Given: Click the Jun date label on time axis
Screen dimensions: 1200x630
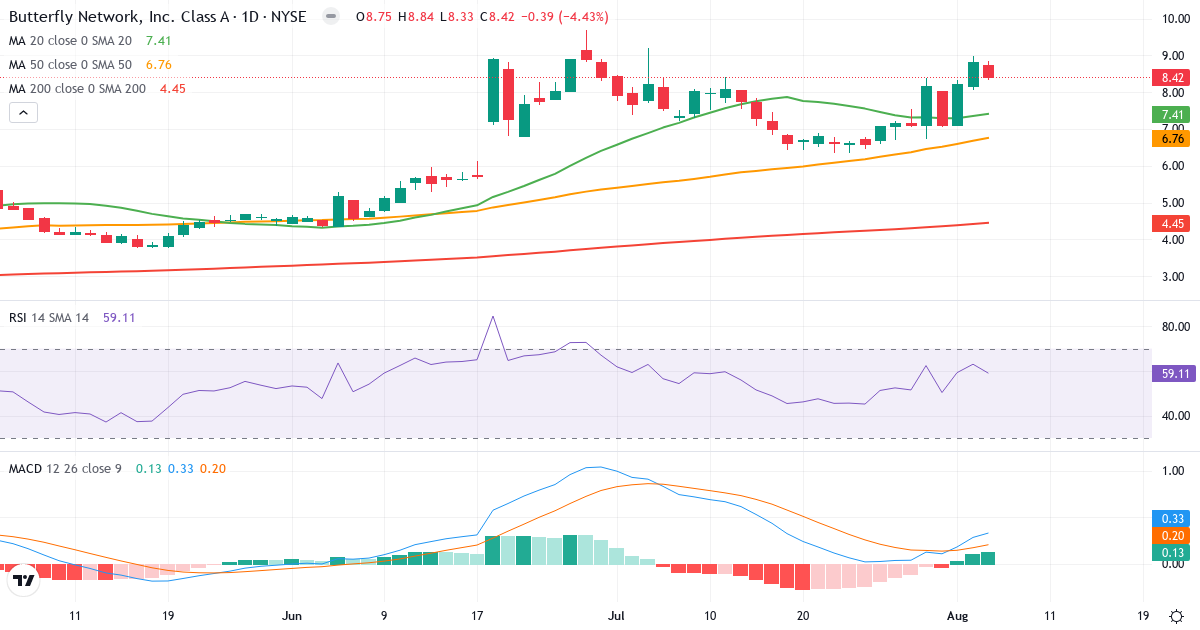Looking at the screenshot, I should 292,616.
